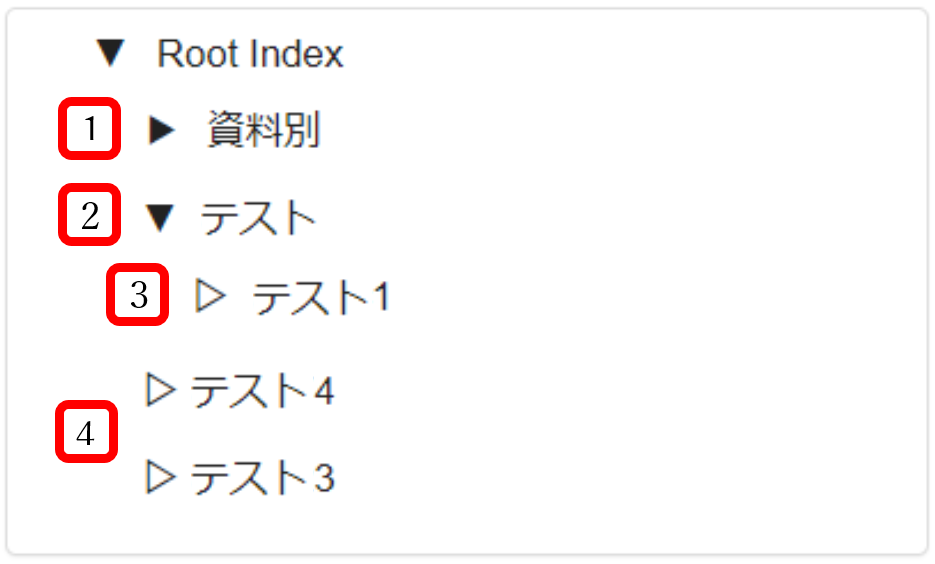Screen dimensions: 935x564
Task: Open the 資料別 index entry
Action: click(x=264, y=130)
